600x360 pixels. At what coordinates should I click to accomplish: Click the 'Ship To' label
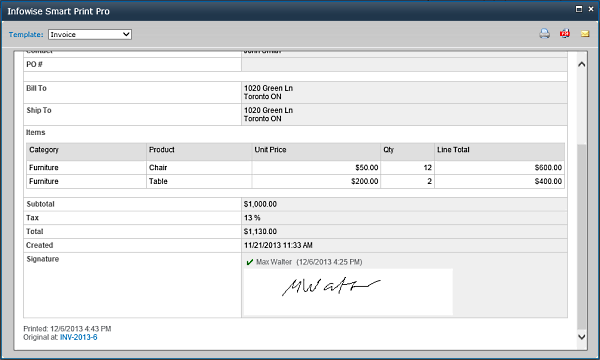(39, 111)
